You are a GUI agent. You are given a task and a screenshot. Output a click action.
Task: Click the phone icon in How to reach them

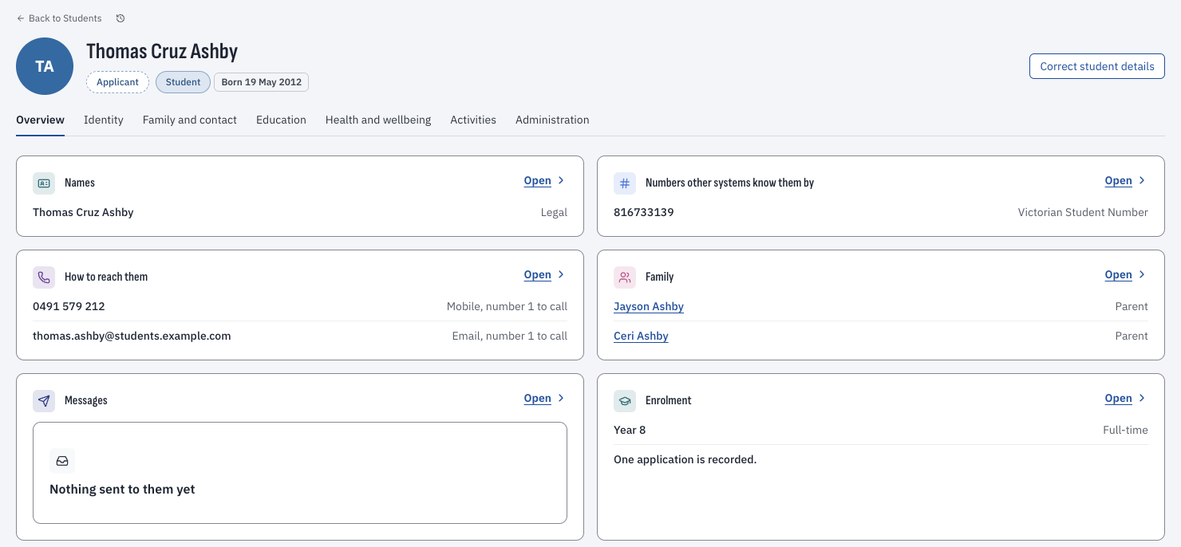pos(44,277)
